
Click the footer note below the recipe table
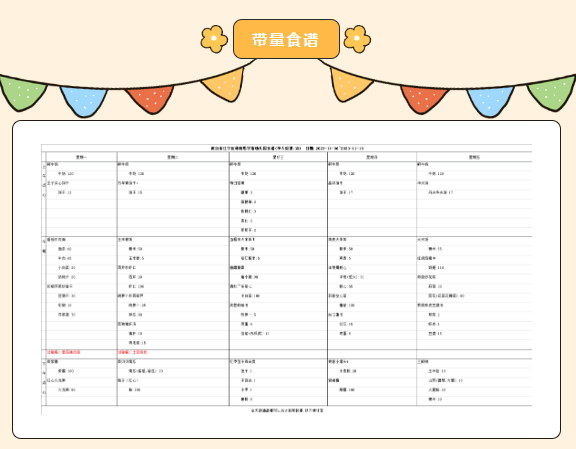pyautogui.click(x=287, y=410)
